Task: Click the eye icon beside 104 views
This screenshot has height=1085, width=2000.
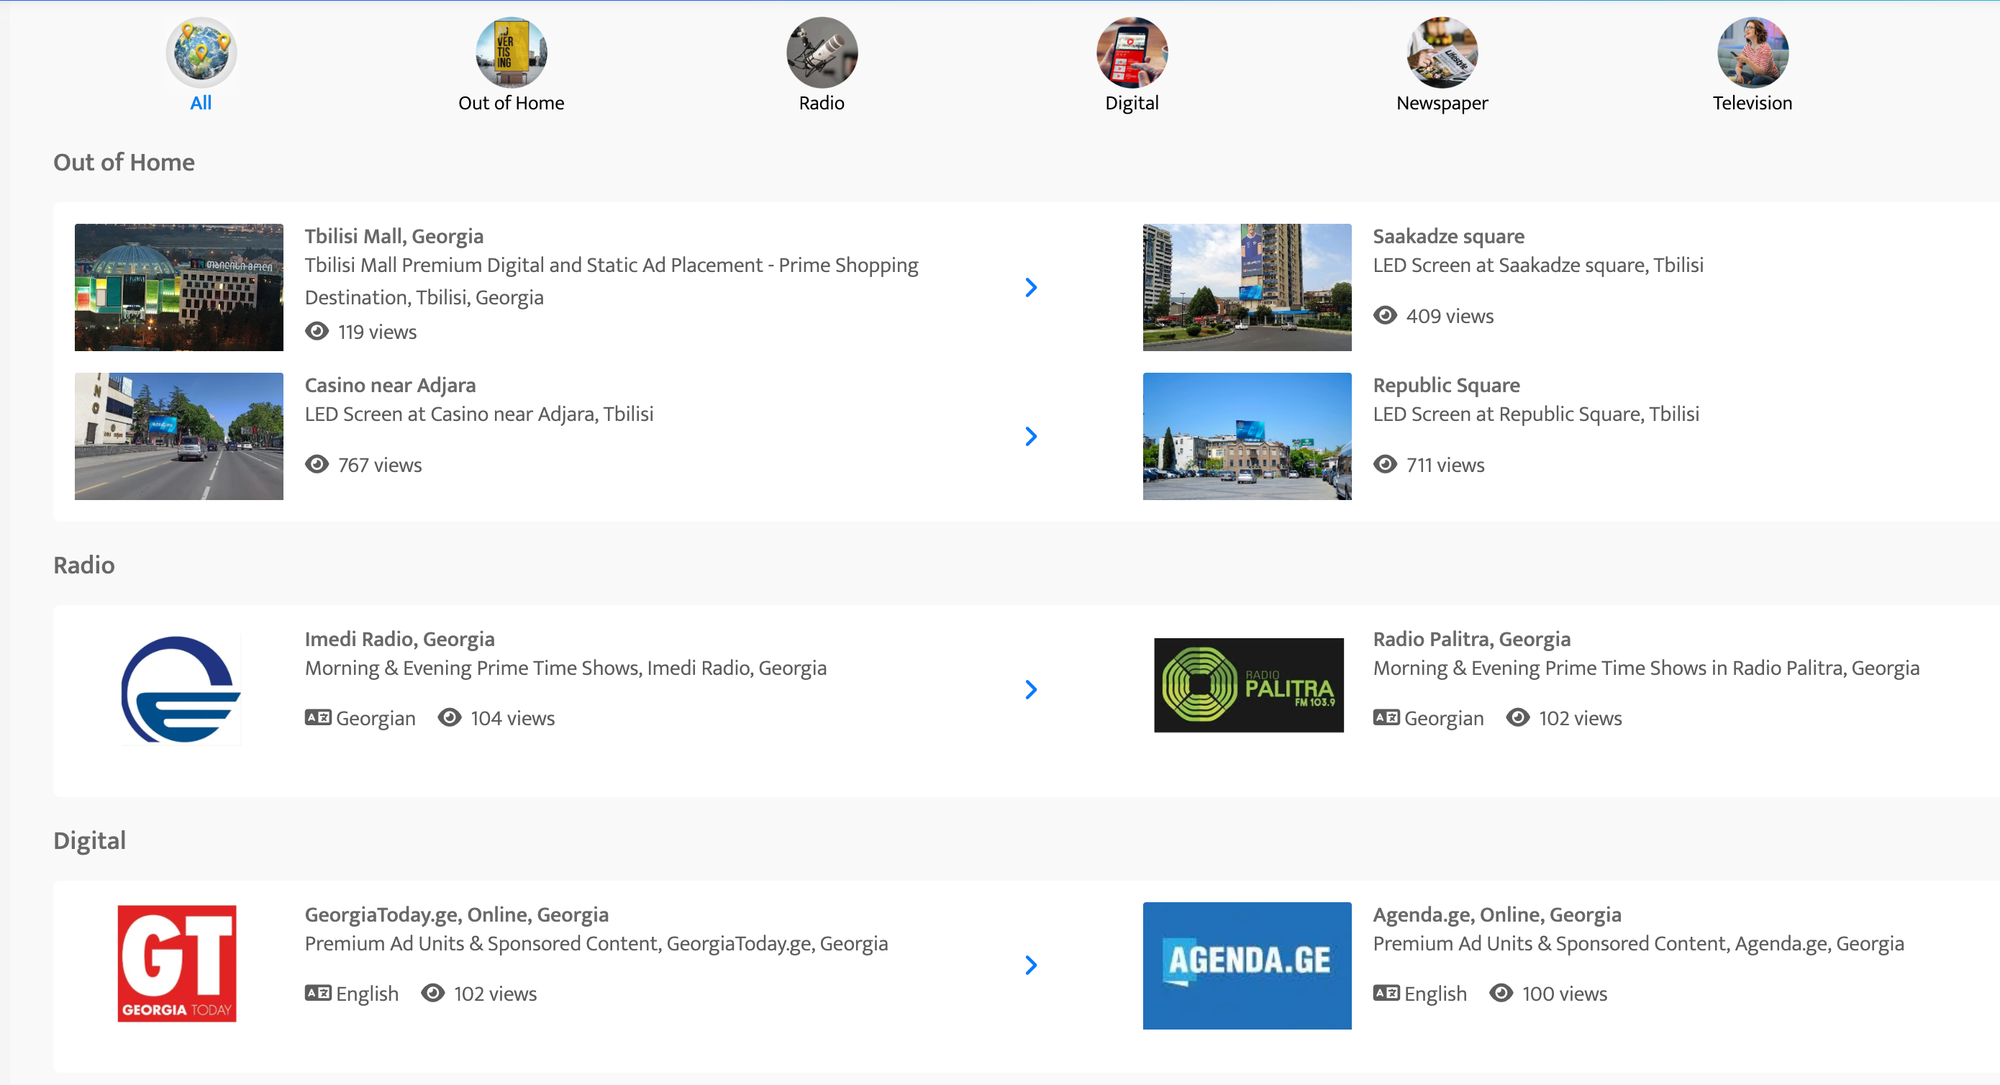Action: [x=450, y=717]
